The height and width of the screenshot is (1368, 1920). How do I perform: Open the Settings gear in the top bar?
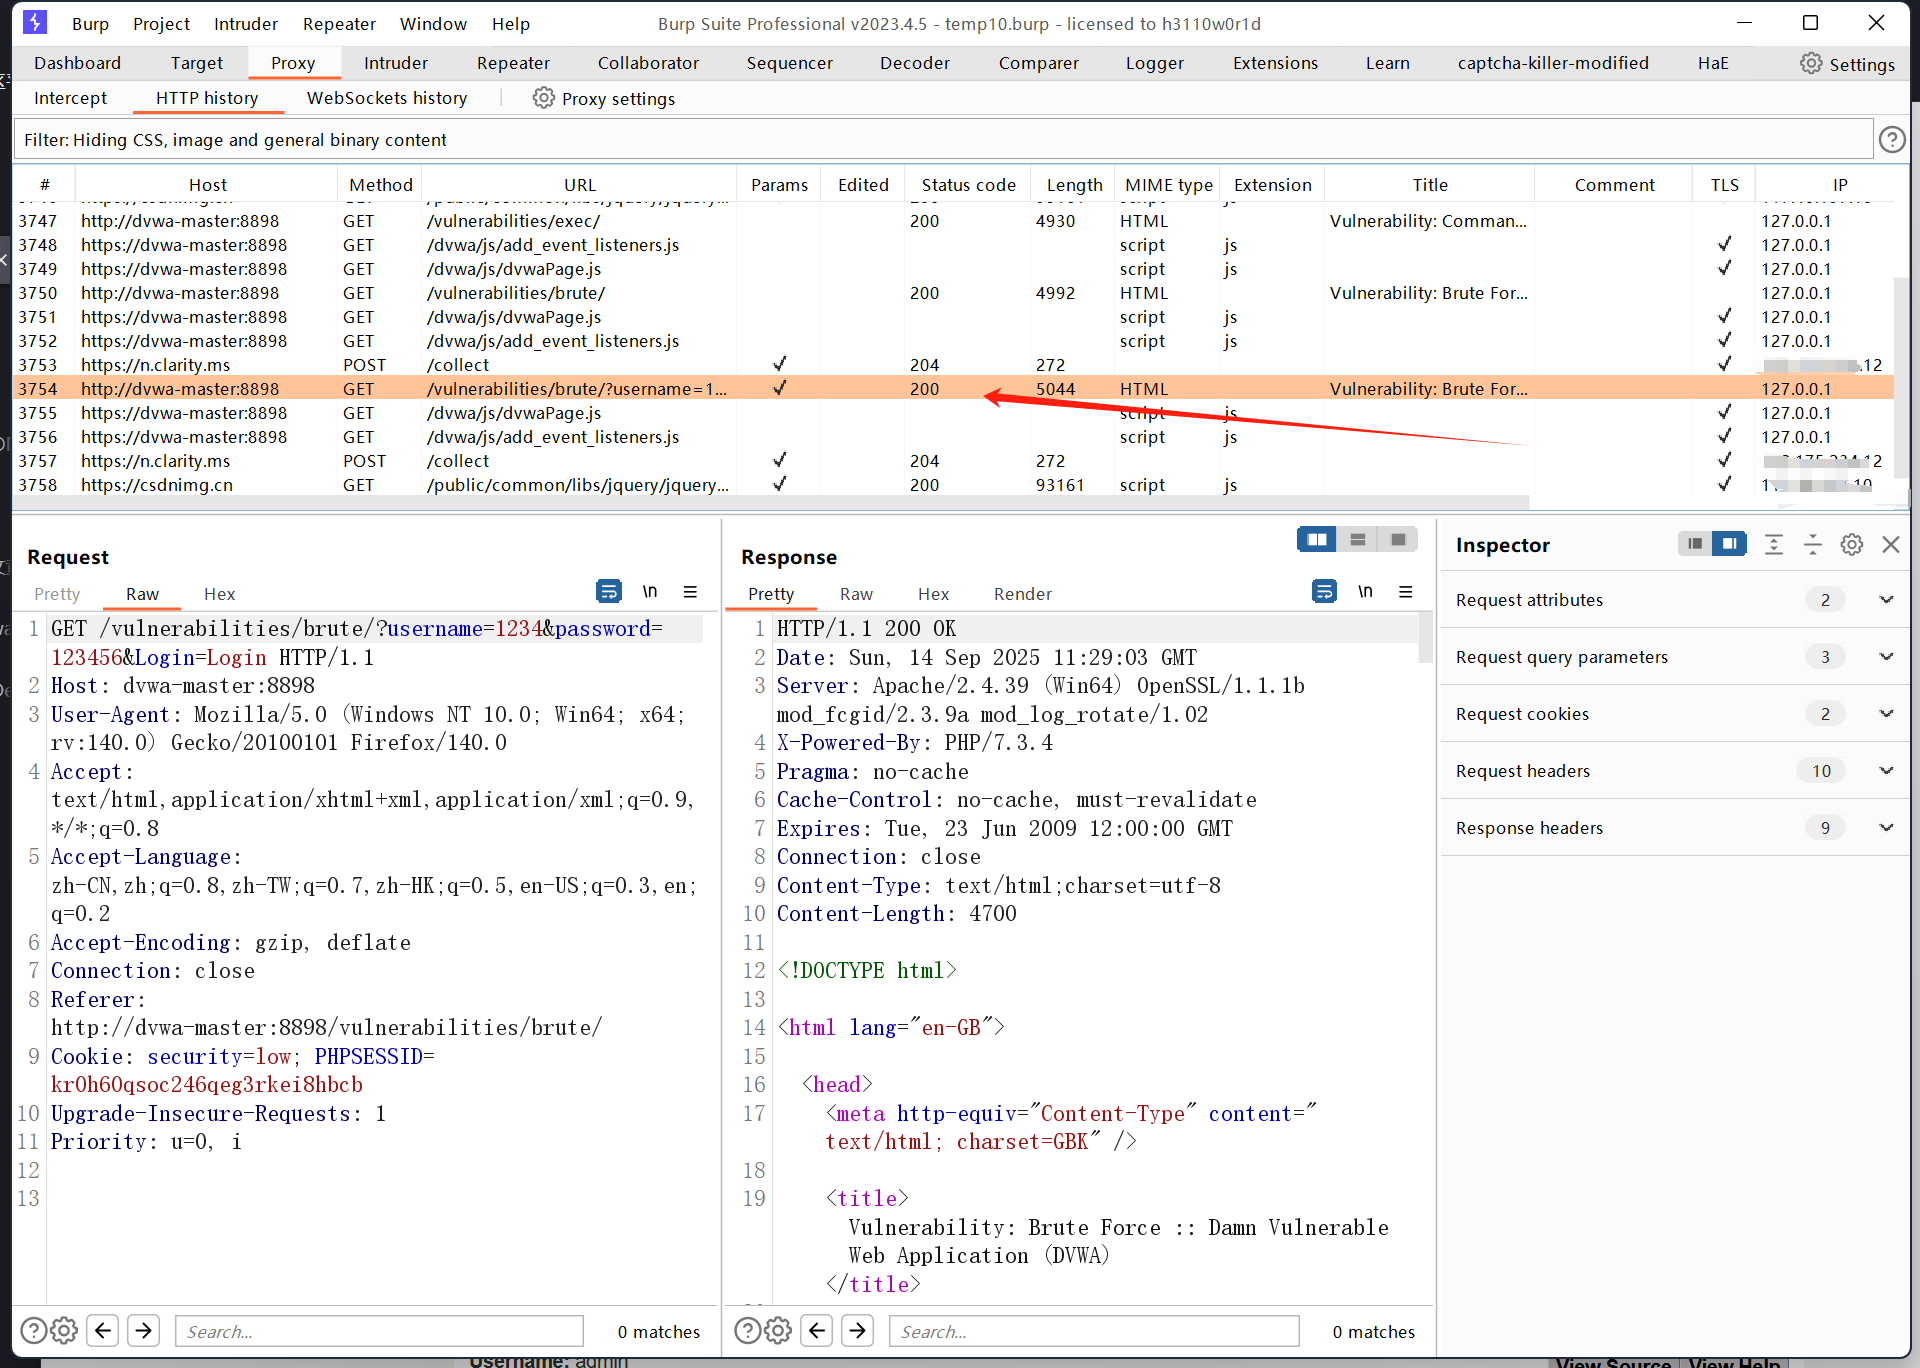1847,64
